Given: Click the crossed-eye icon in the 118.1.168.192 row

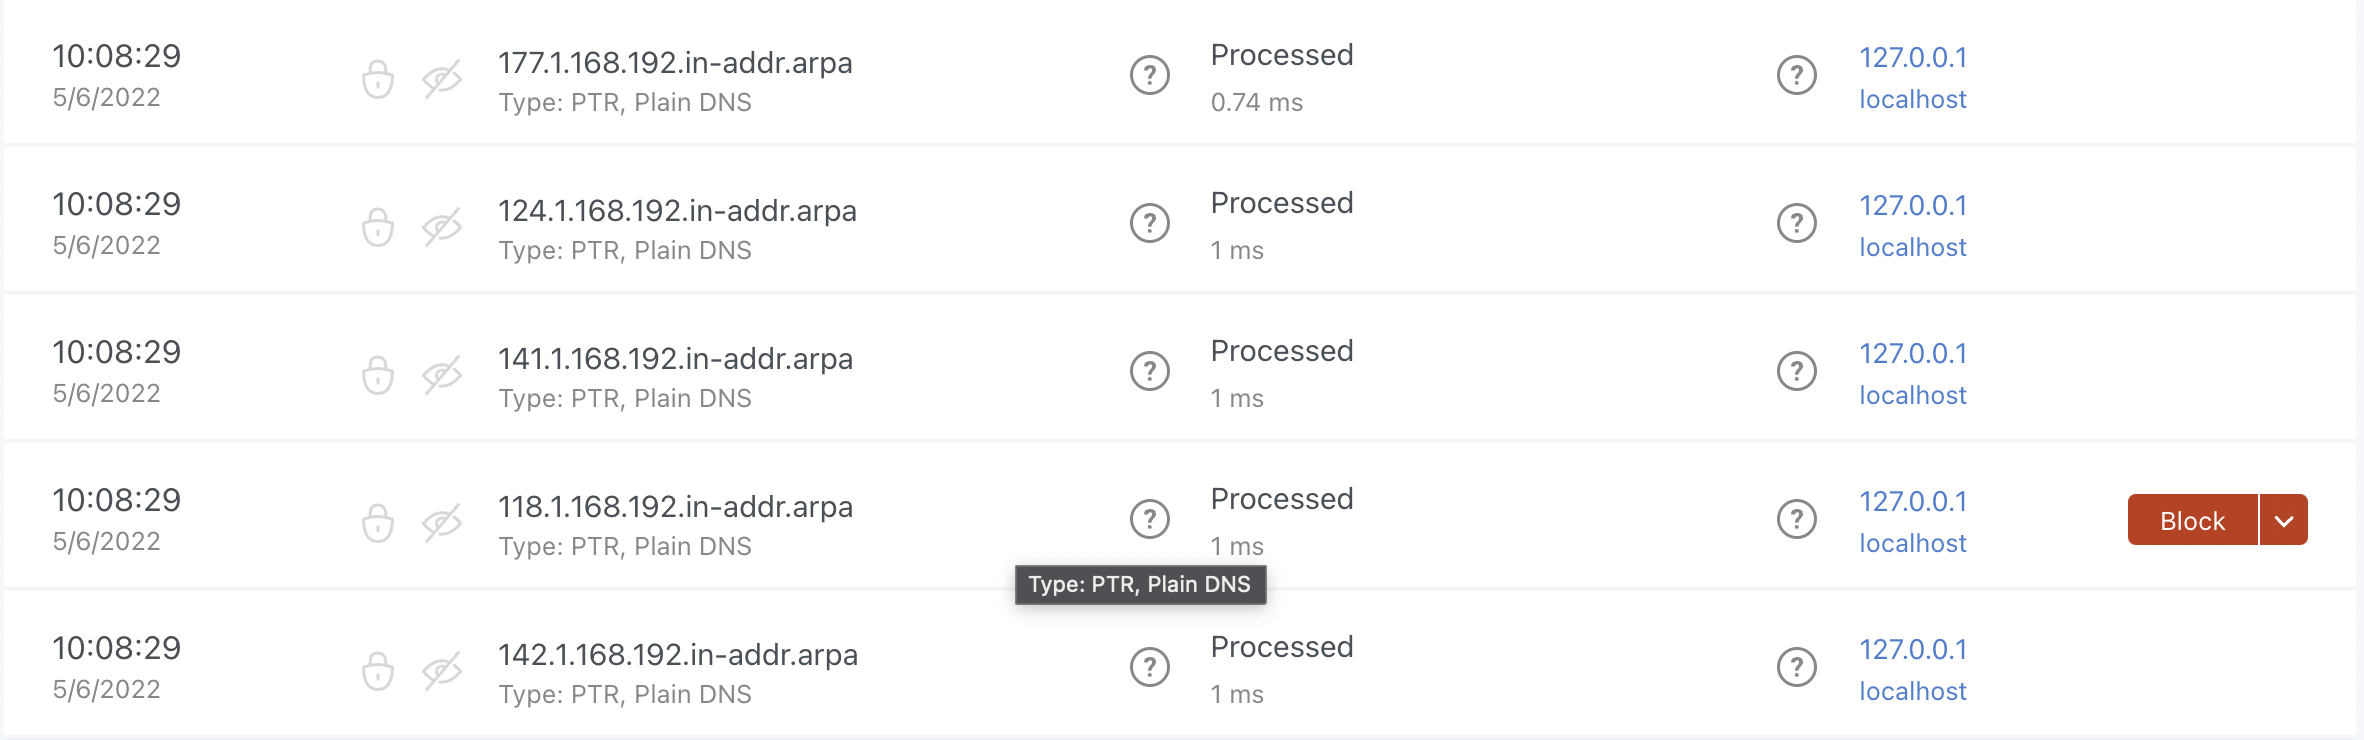Looking at the screenshot, I should 441,523.
